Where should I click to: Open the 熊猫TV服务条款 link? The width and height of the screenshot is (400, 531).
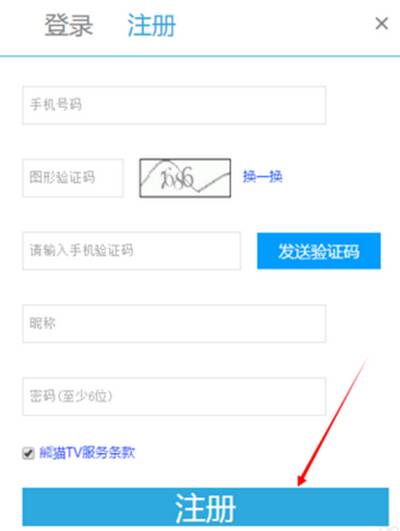pos(87,452)
